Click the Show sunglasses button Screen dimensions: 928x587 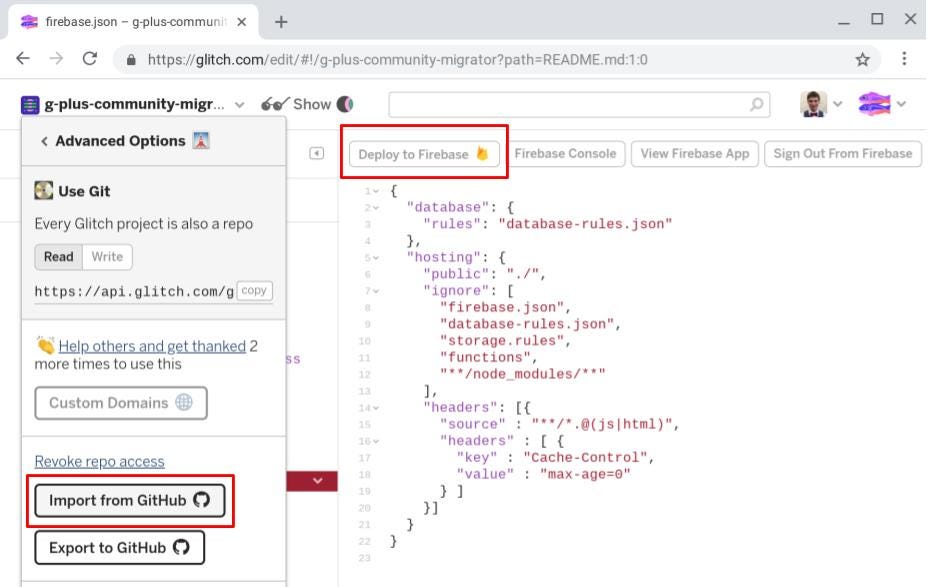pos(296,104)
